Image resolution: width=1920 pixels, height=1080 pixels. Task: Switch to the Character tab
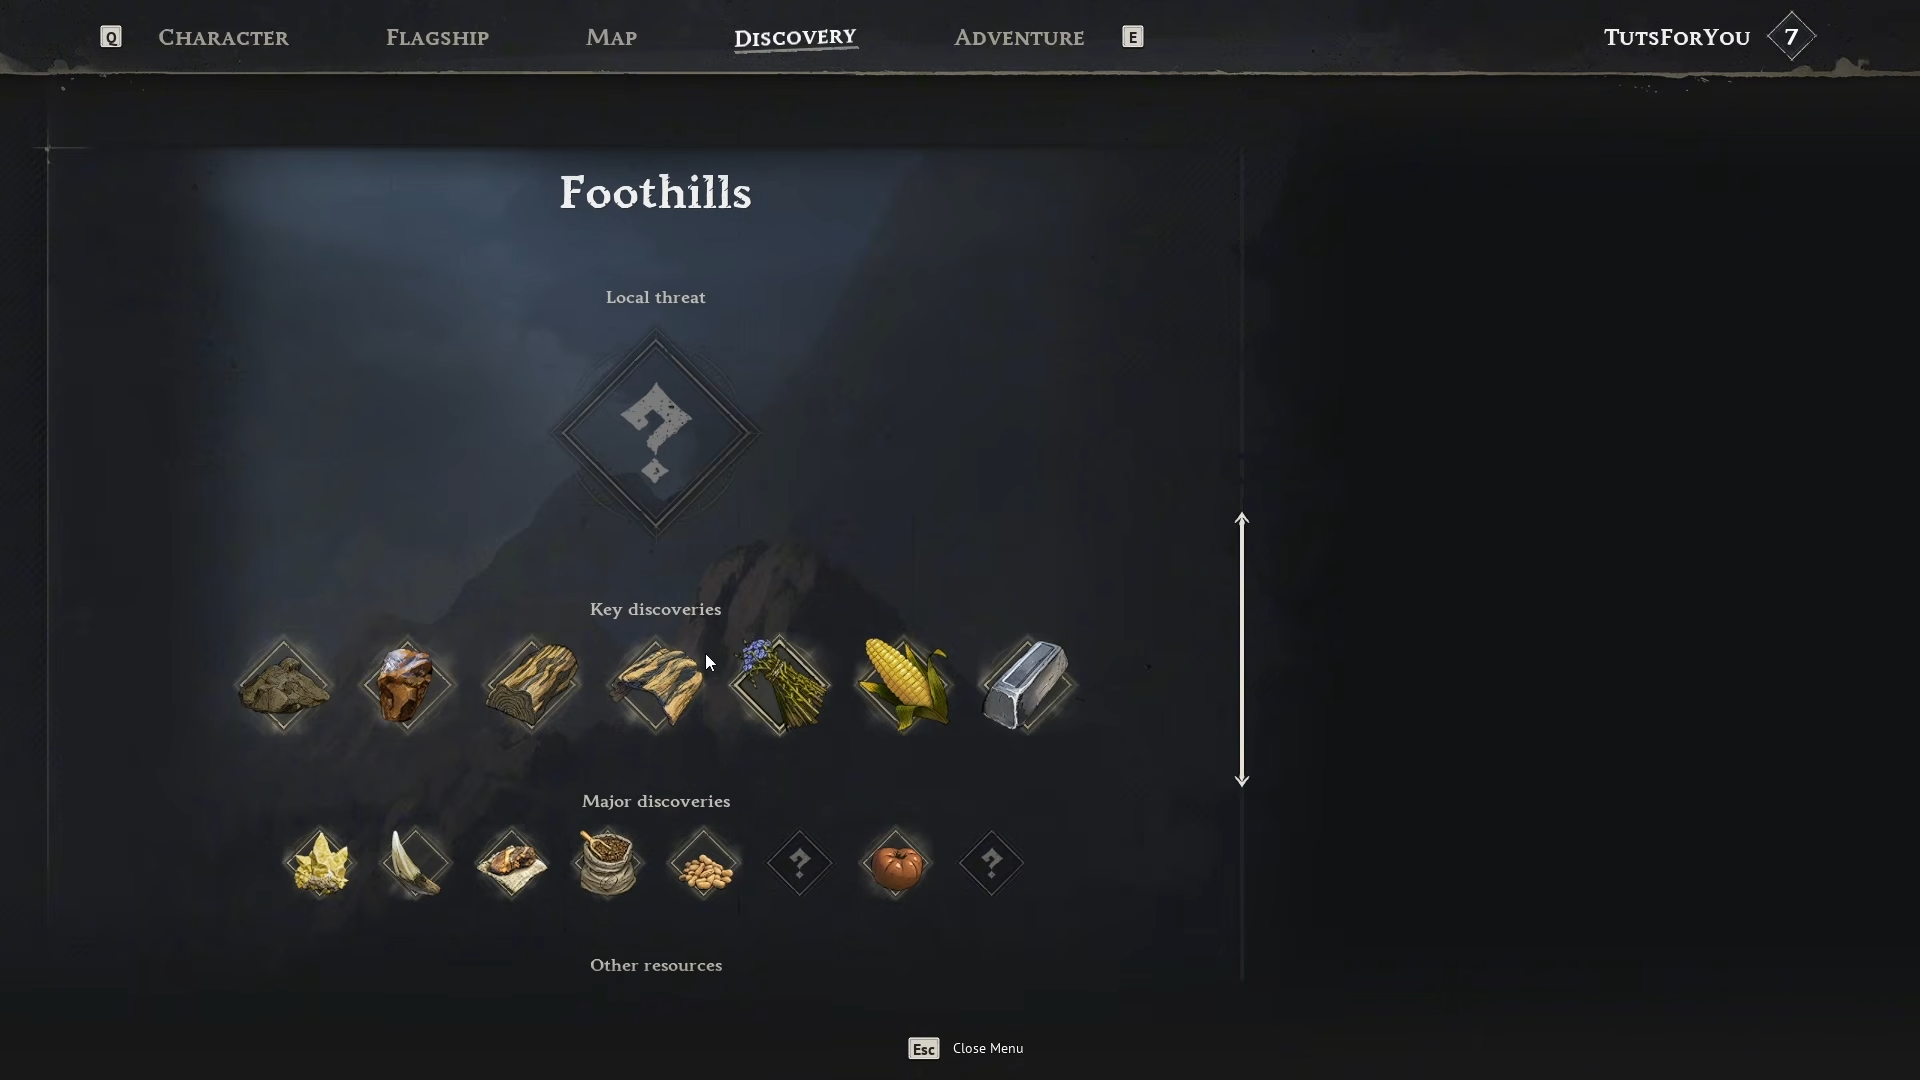(x=223, y=38)
